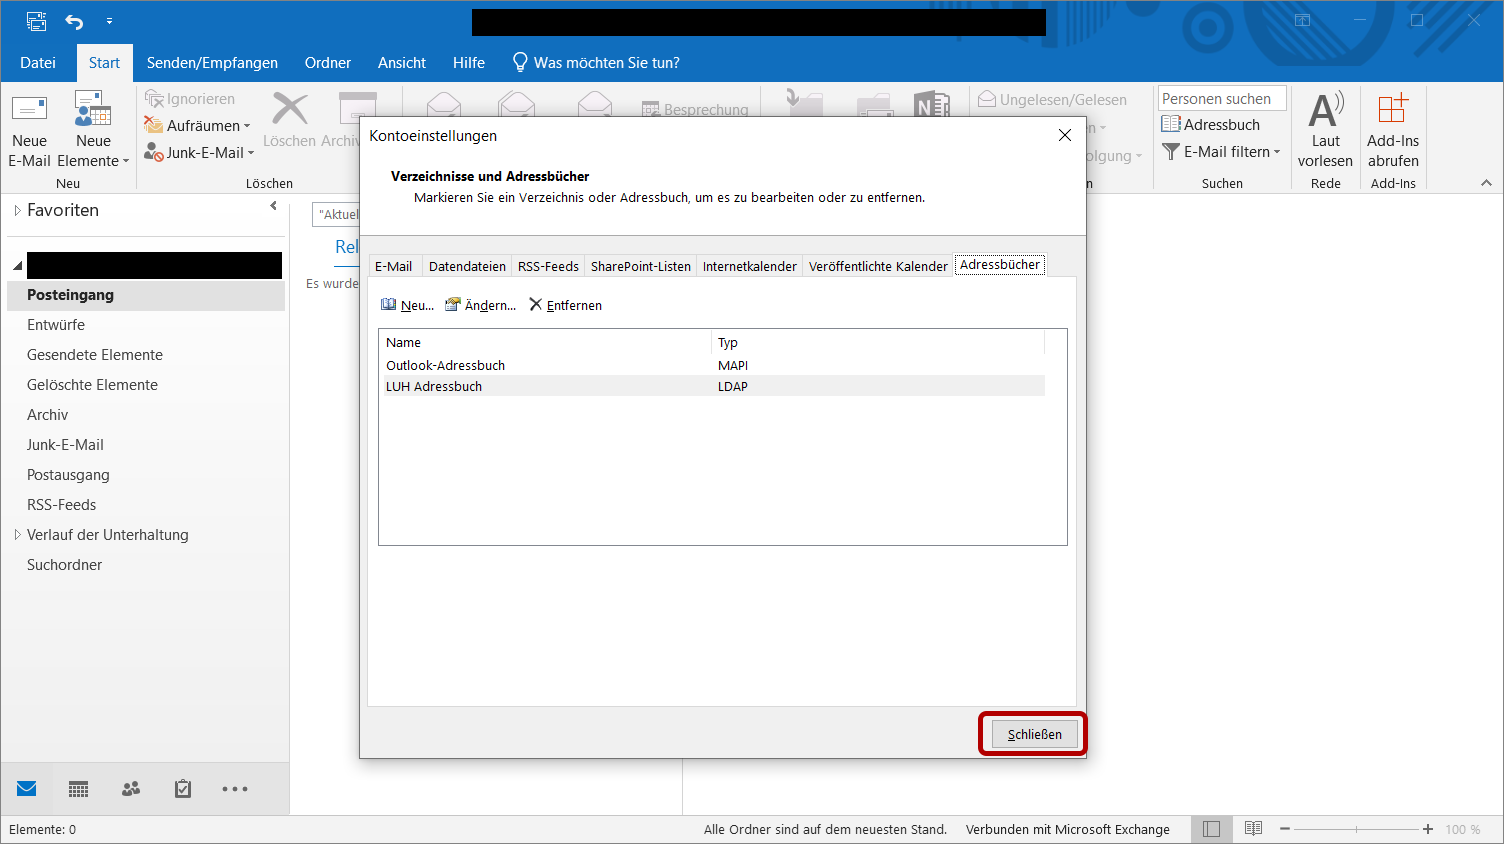Switch to People view icon
1504x844 pixels.
(x=131, y=789)
